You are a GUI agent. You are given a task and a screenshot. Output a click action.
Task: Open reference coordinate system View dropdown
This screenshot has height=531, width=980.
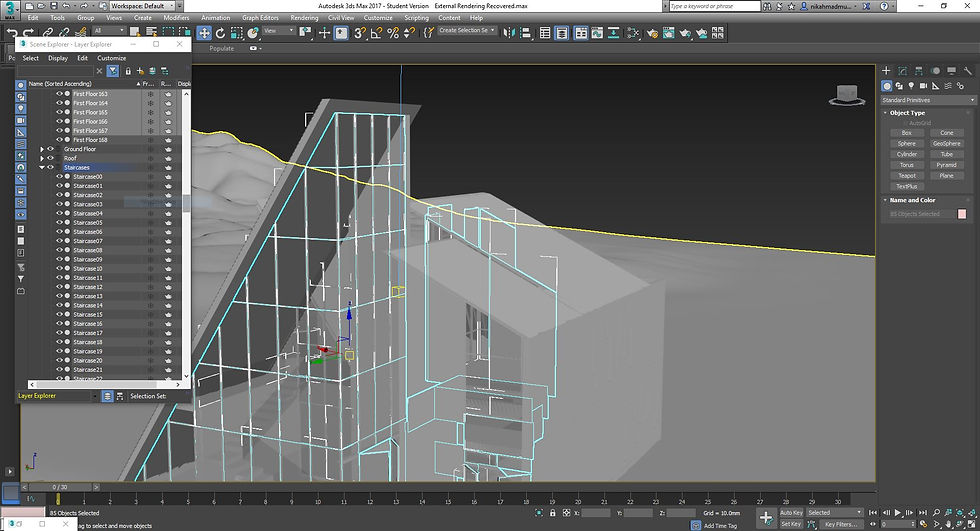pyautogui.click(x=278, y=31)
